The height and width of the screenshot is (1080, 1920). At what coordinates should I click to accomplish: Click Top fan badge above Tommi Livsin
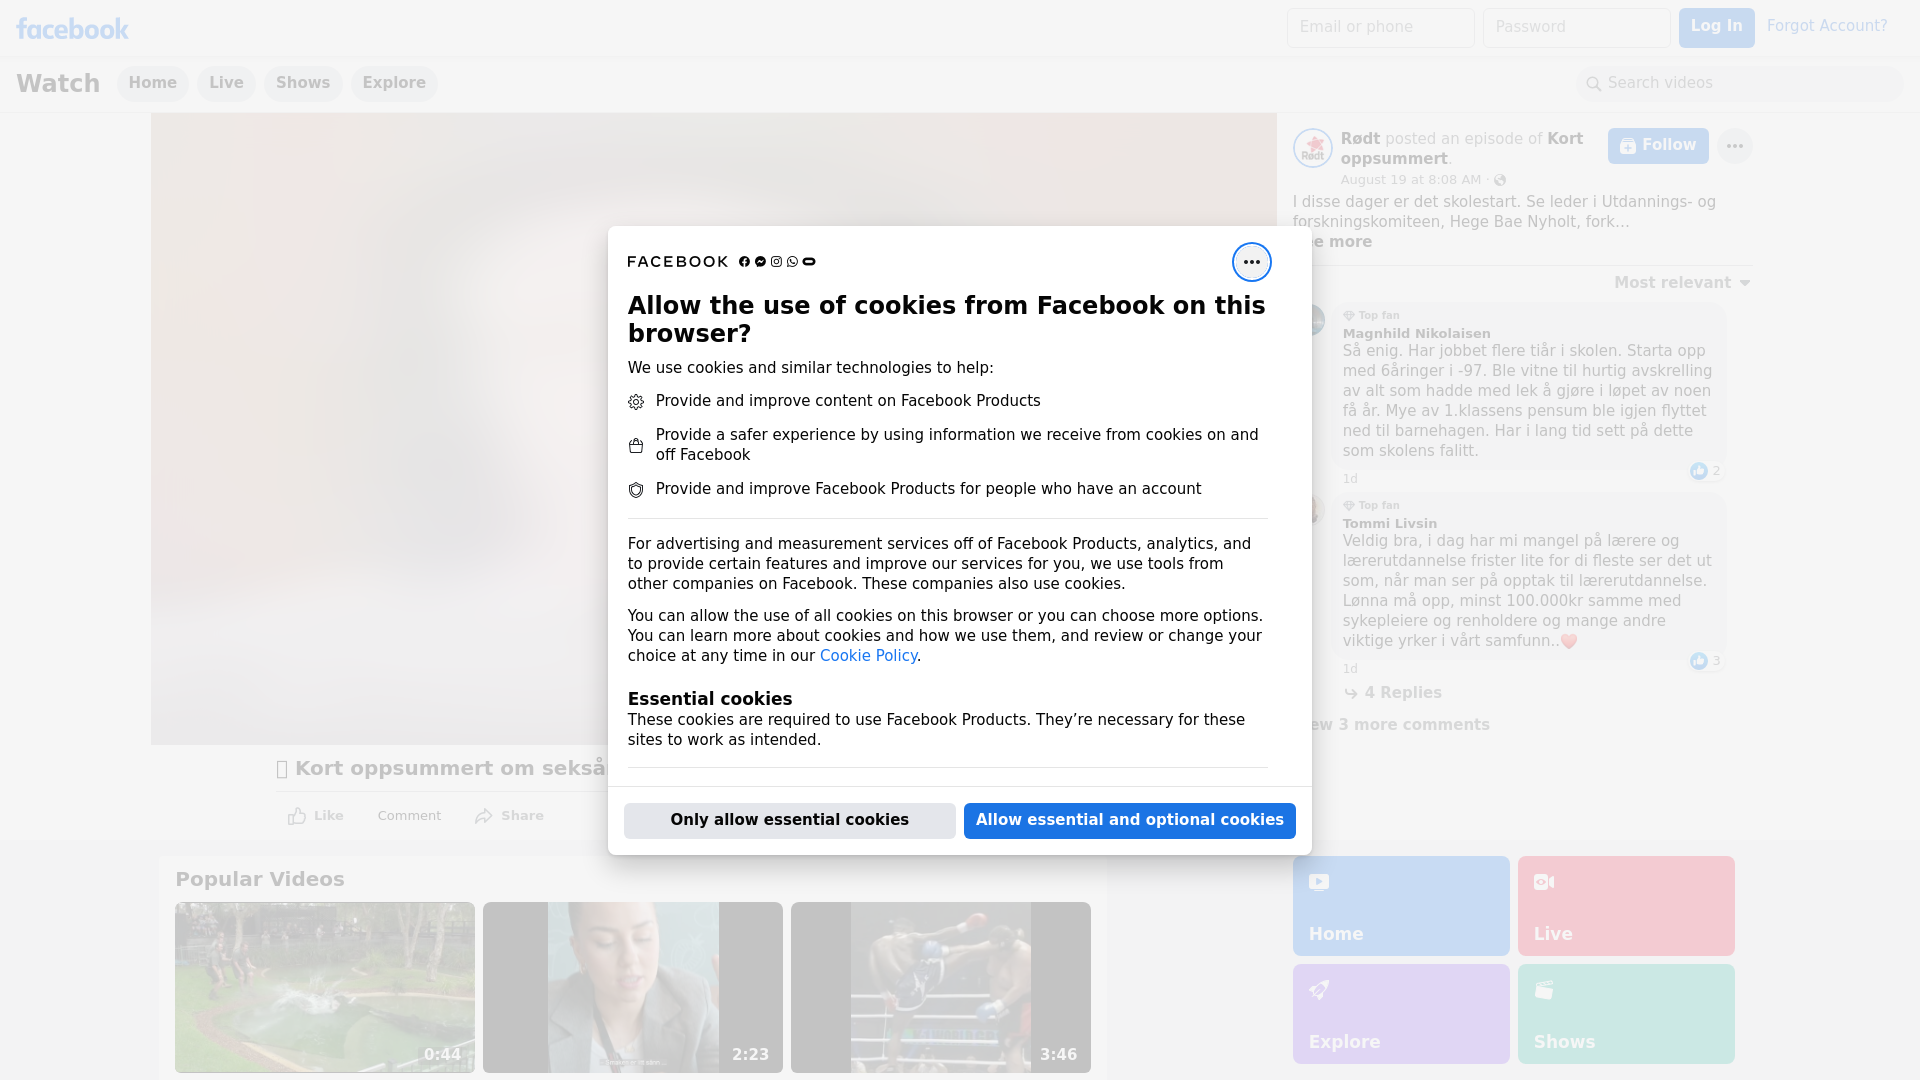point(1371,505)
